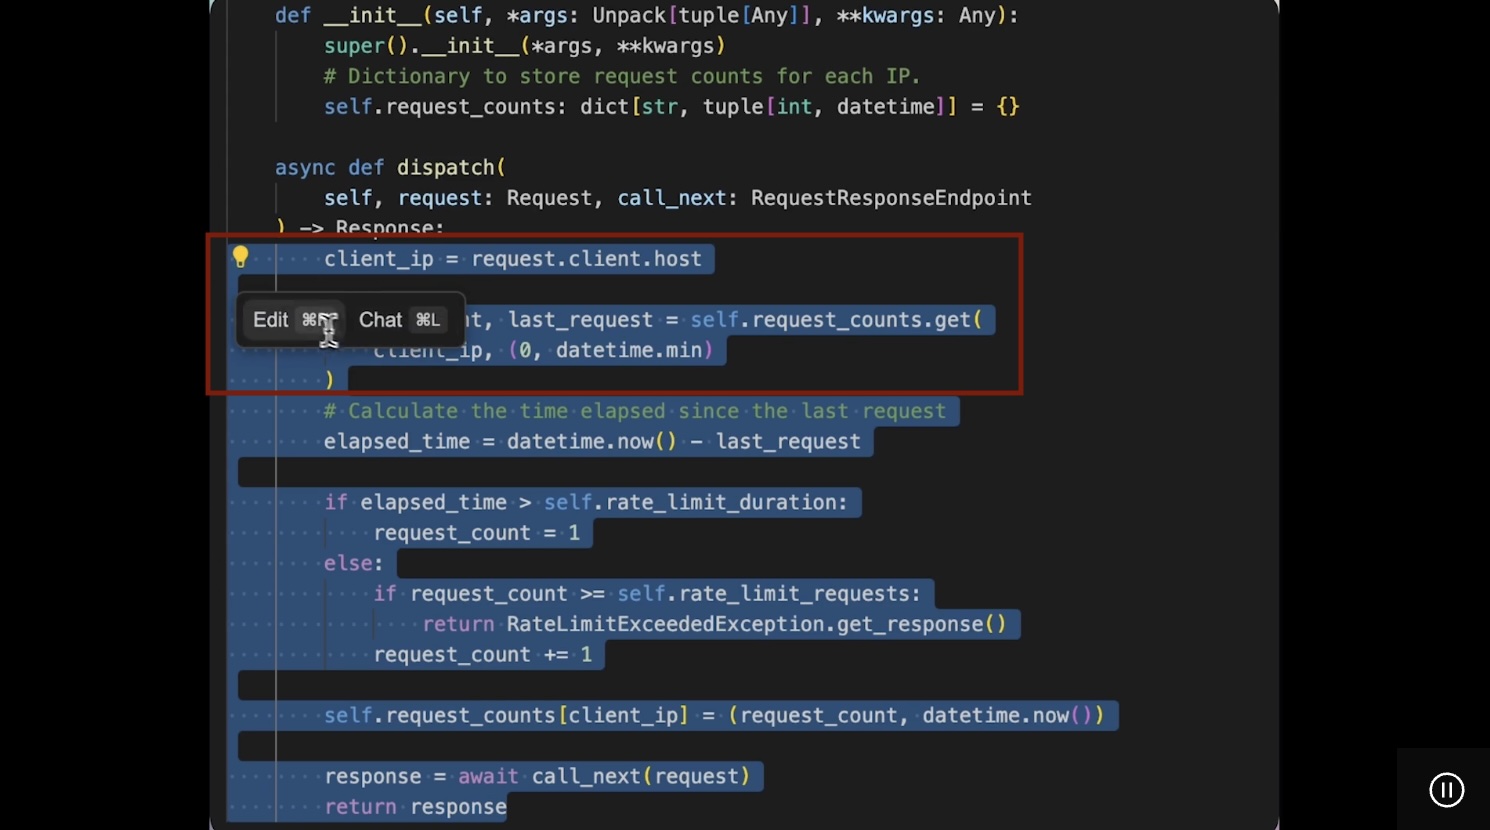This screenshot has height=830, width=1490.
Task: Click on 'await call_next(request)' expression
Action: tap(603, 777)
